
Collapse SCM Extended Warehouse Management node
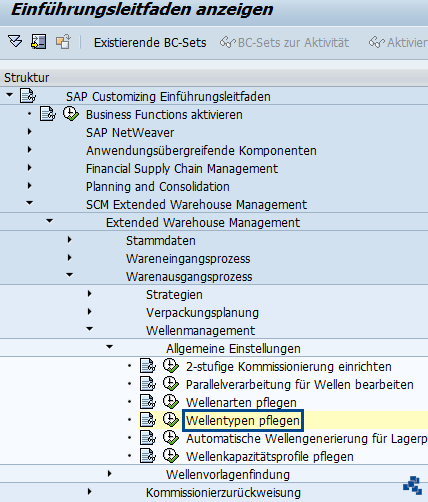(30, 203)
